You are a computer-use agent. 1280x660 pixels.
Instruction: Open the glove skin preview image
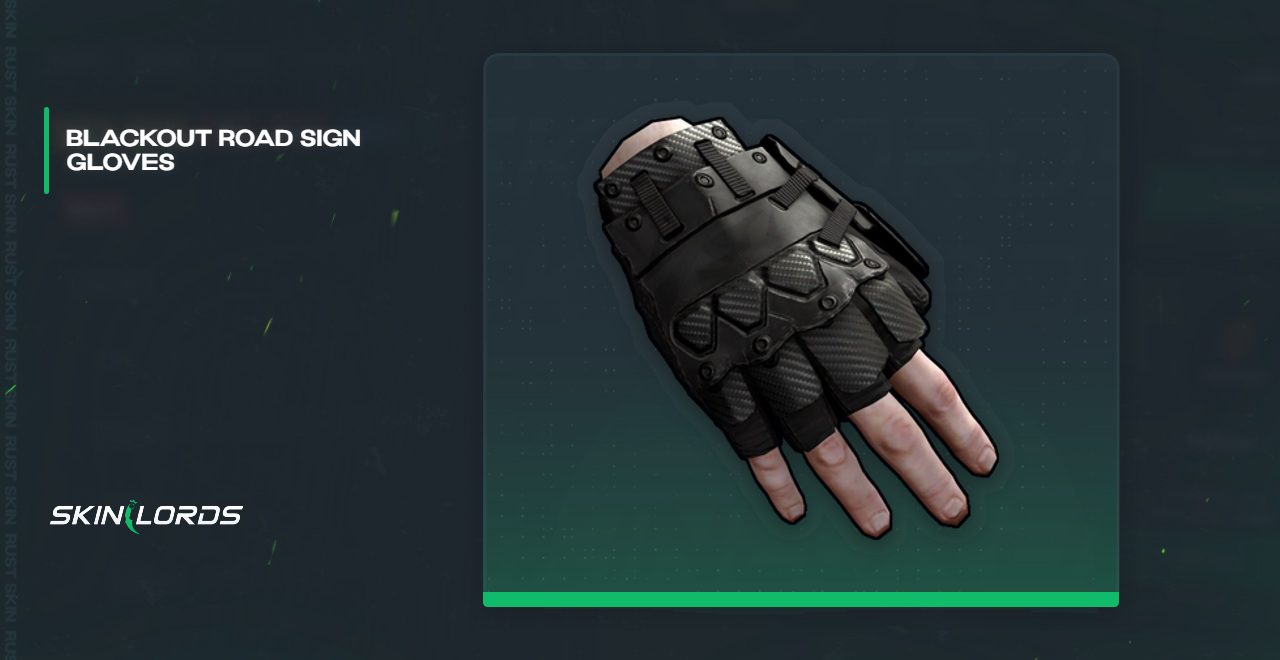[801, 330]
